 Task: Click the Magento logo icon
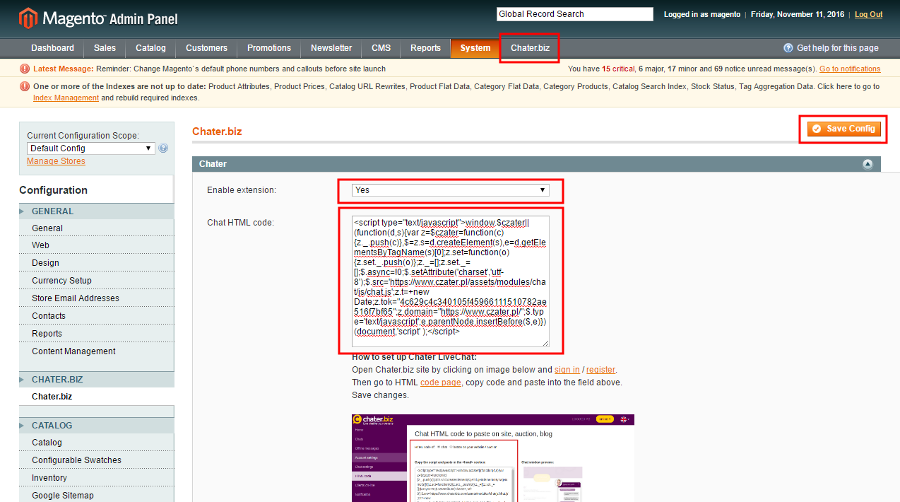[x=28, y=18]
